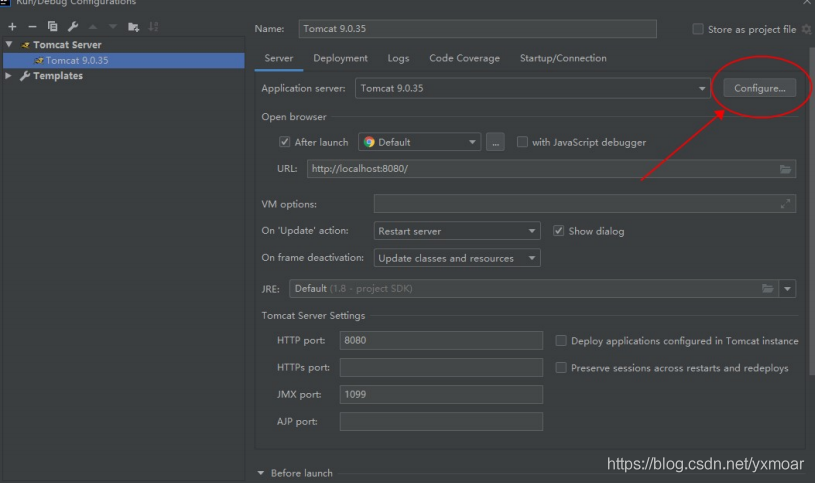Remove the selected configuration

point(32,27)
